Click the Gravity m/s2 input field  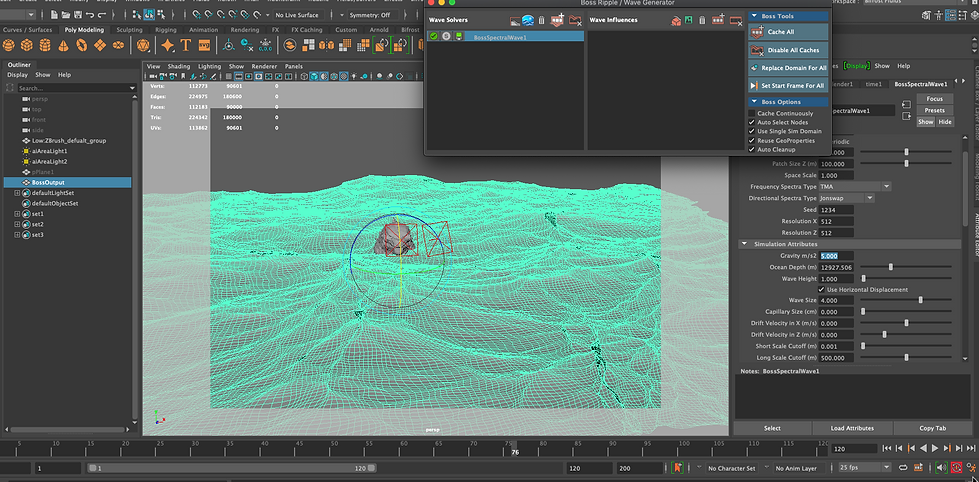(836, 256)
